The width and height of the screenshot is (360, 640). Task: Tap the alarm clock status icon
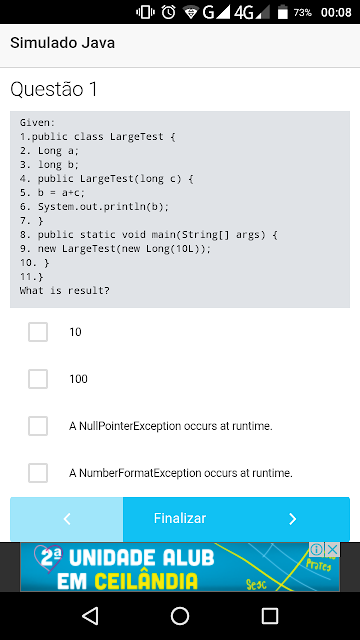point(168,12)
